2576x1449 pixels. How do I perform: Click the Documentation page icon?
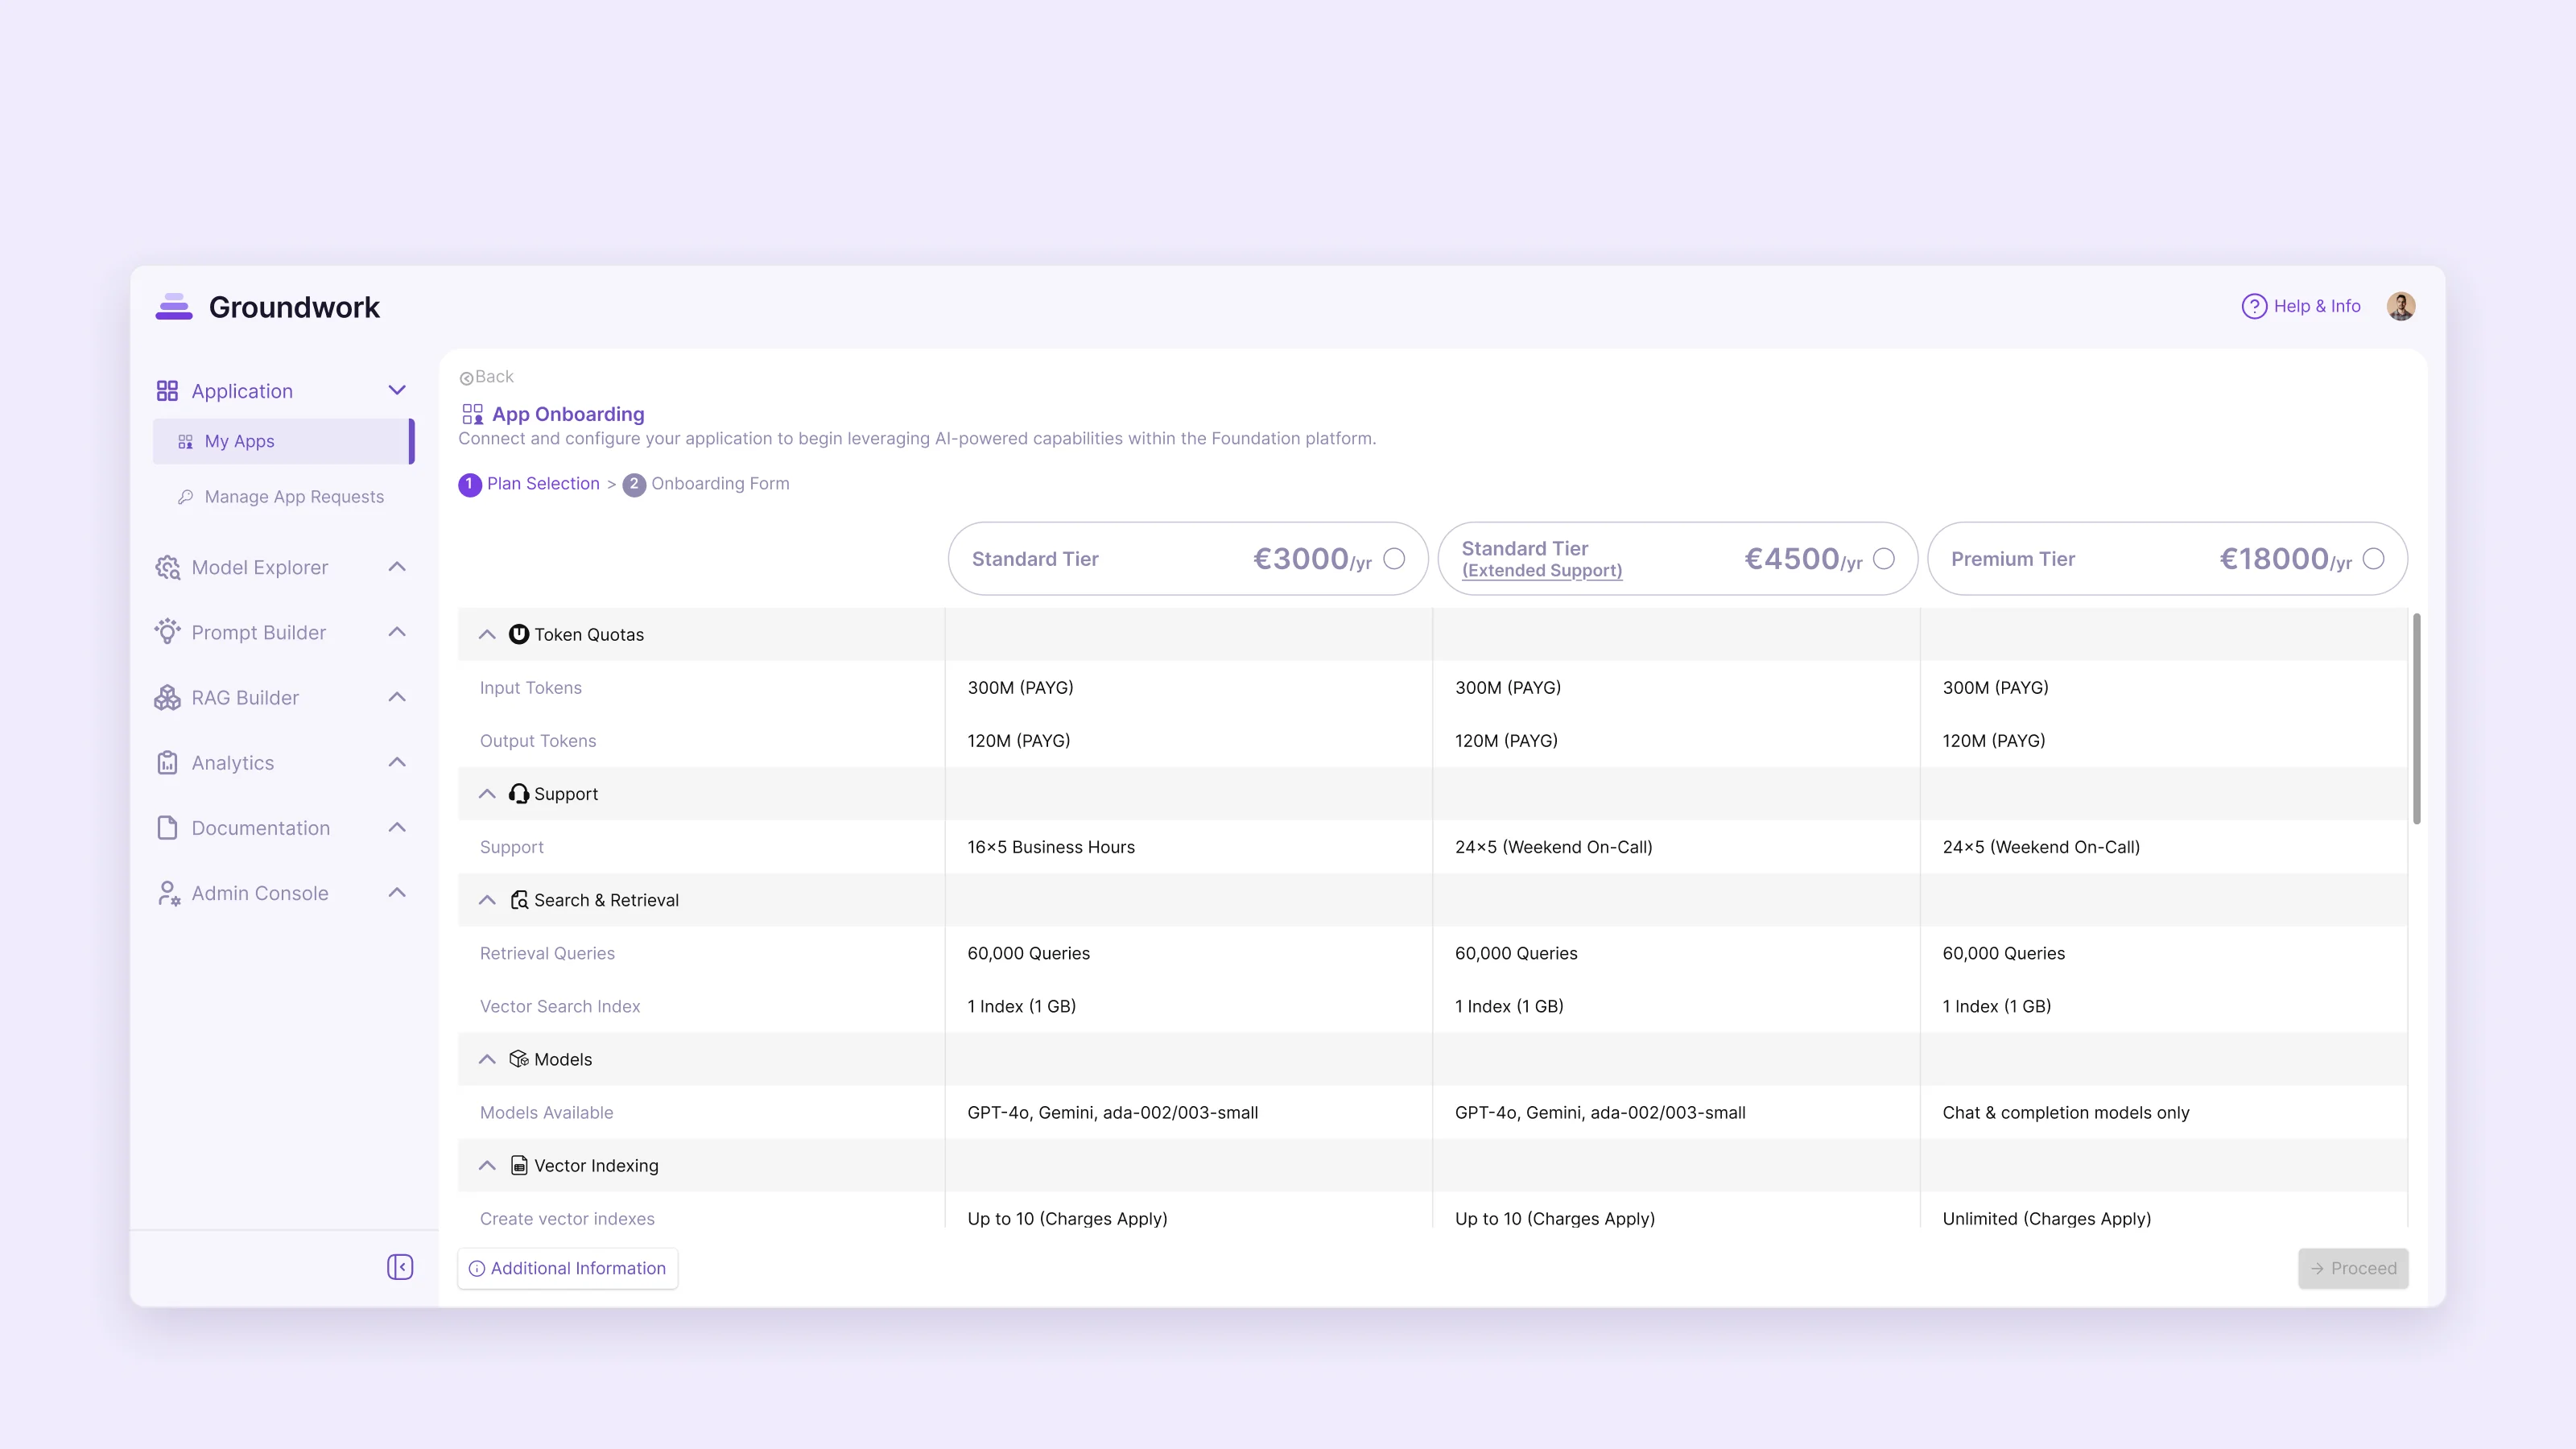(x=167, y=828)
